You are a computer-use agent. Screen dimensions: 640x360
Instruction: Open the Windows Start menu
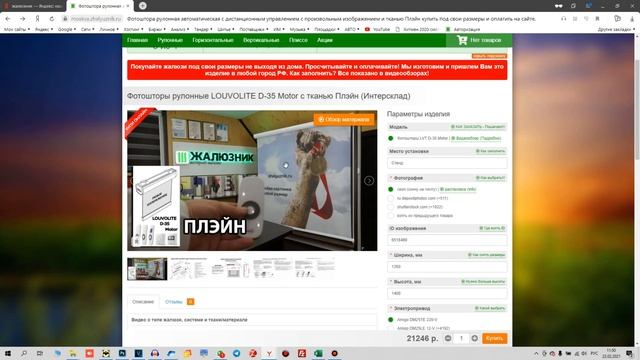8,353
